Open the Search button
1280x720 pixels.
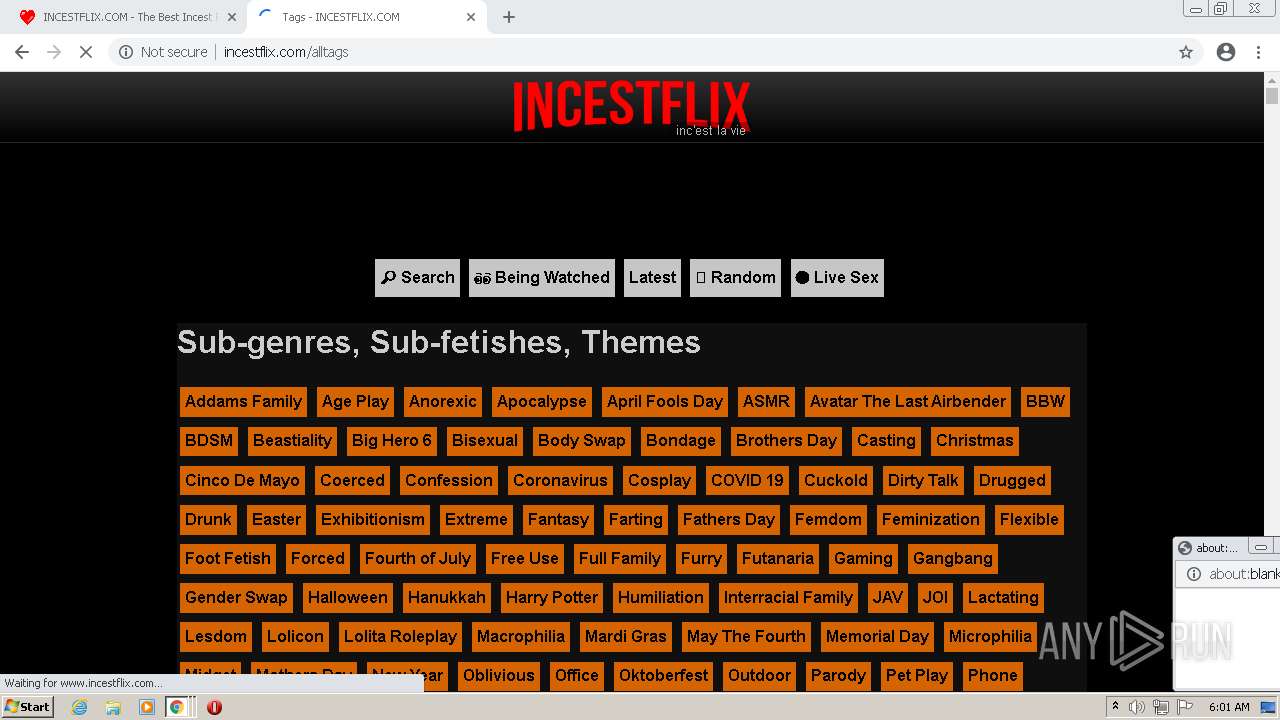(417, 278)
